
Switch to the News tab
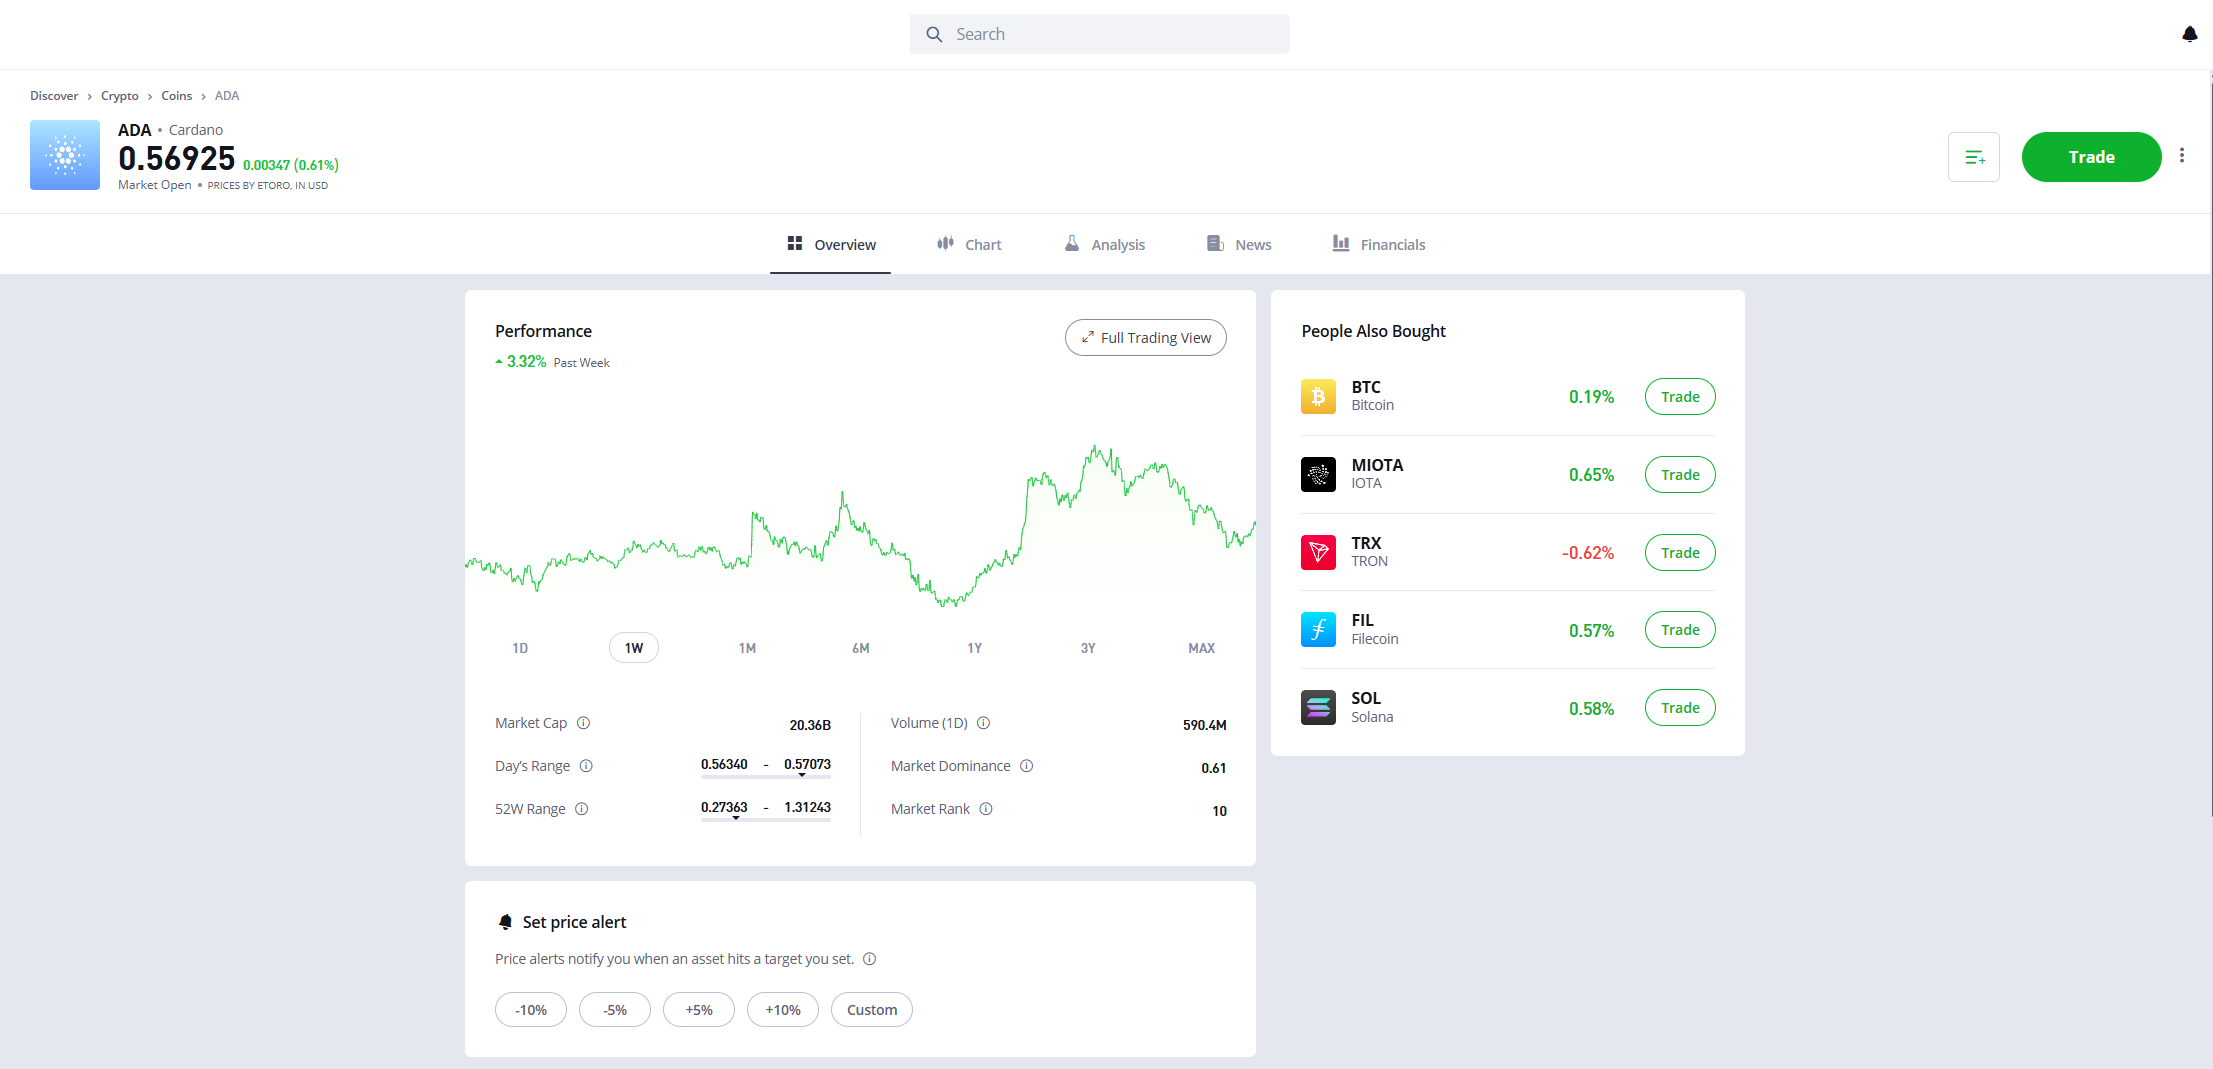point(1239,244)
